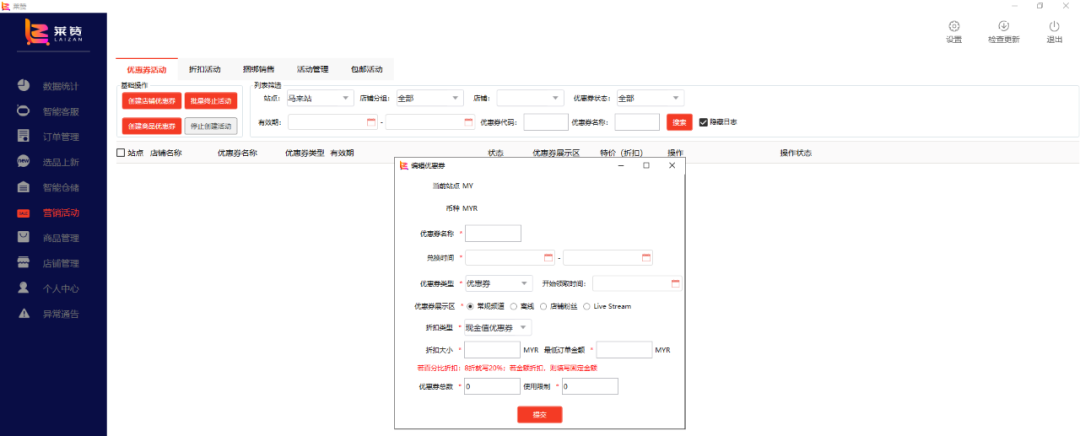Click 优惠券展示区 column header
The height and width of the screenshot is (436, 1080).
point(557,153)
